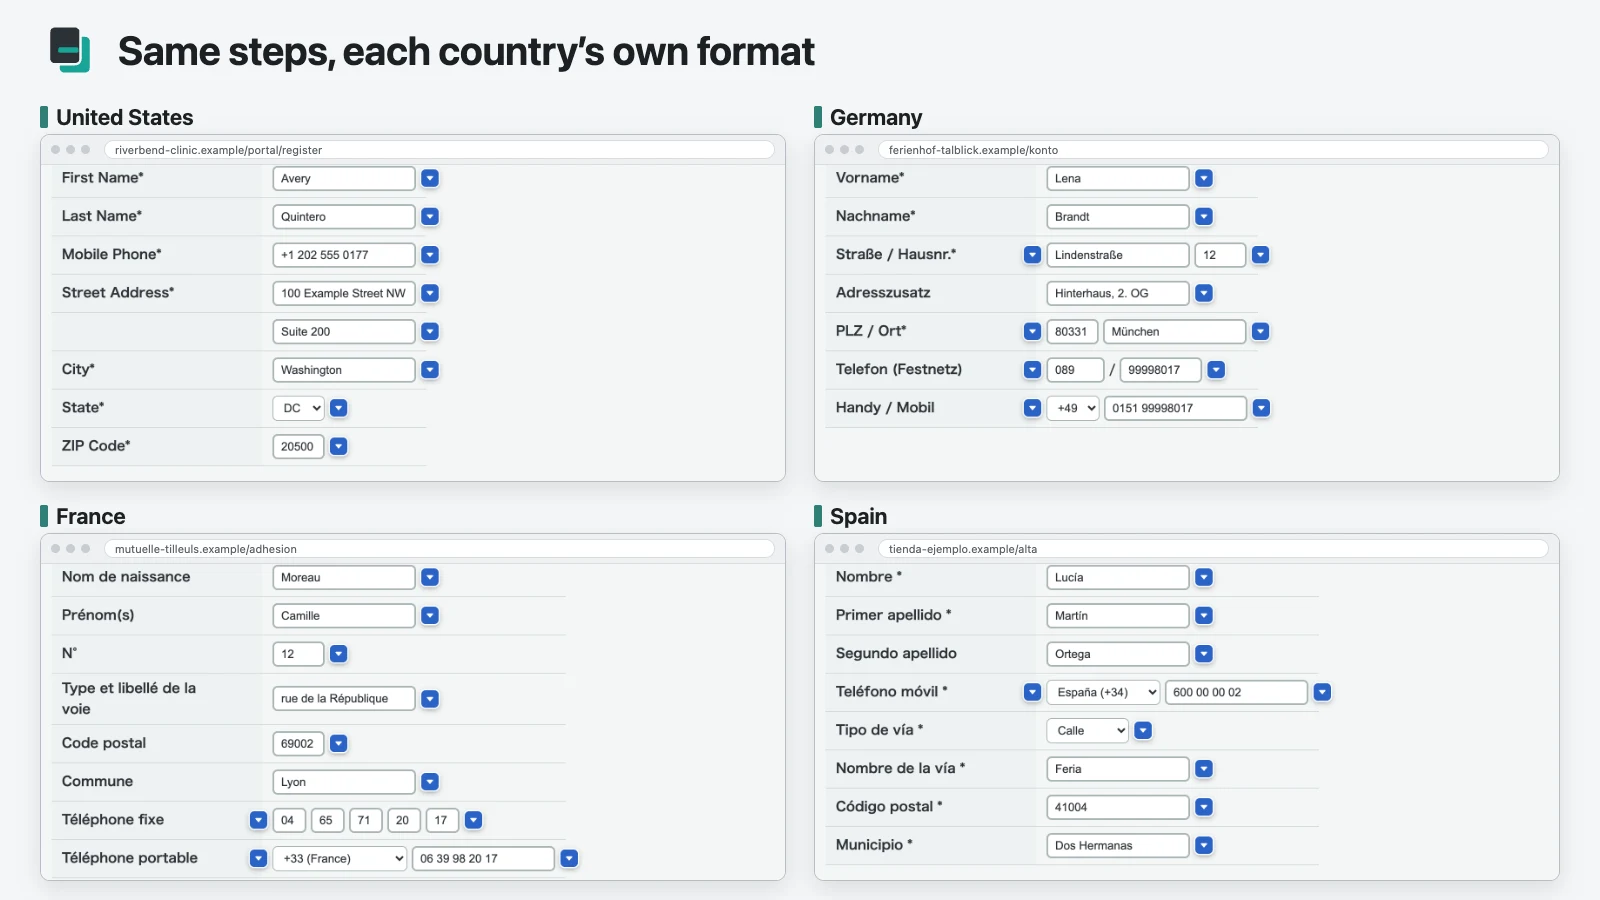Click the blue icon next to Brandt field
The height and width of the screenshot is (900, 1600).
[1204, 216]
